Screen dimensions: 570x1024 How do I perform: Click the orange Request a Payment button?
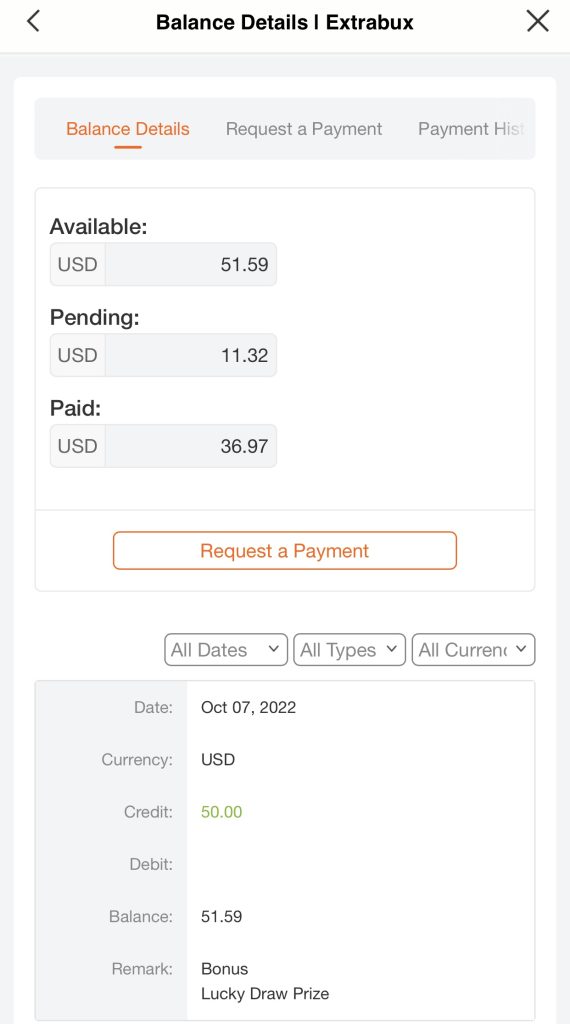[285, 551]
